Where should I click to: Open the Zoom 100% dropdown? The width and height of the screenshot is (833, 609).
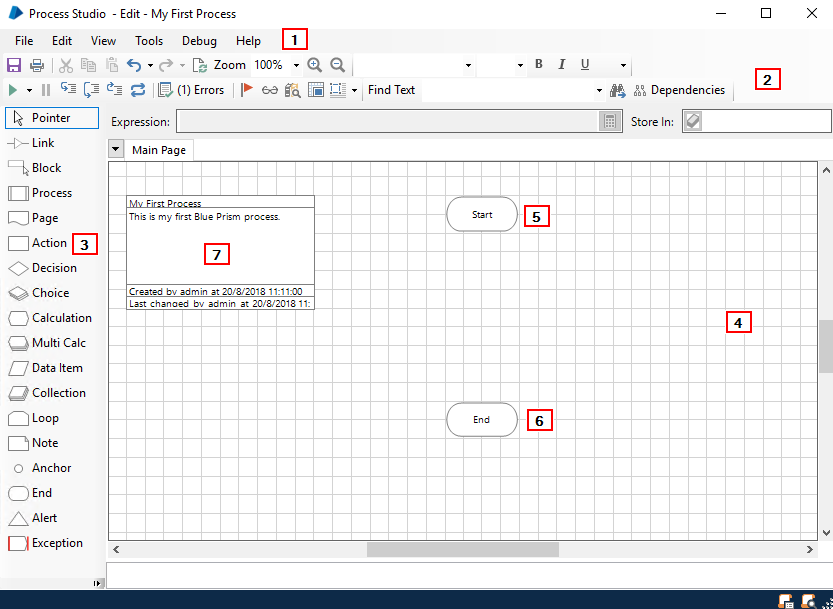tap(296, 65)
